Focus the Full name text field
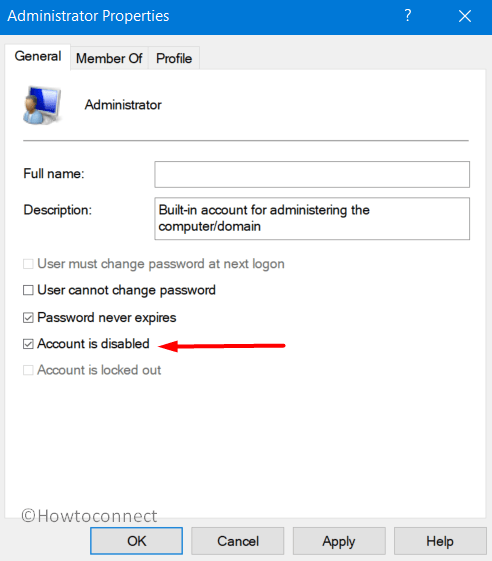 [x=312, y=174]
